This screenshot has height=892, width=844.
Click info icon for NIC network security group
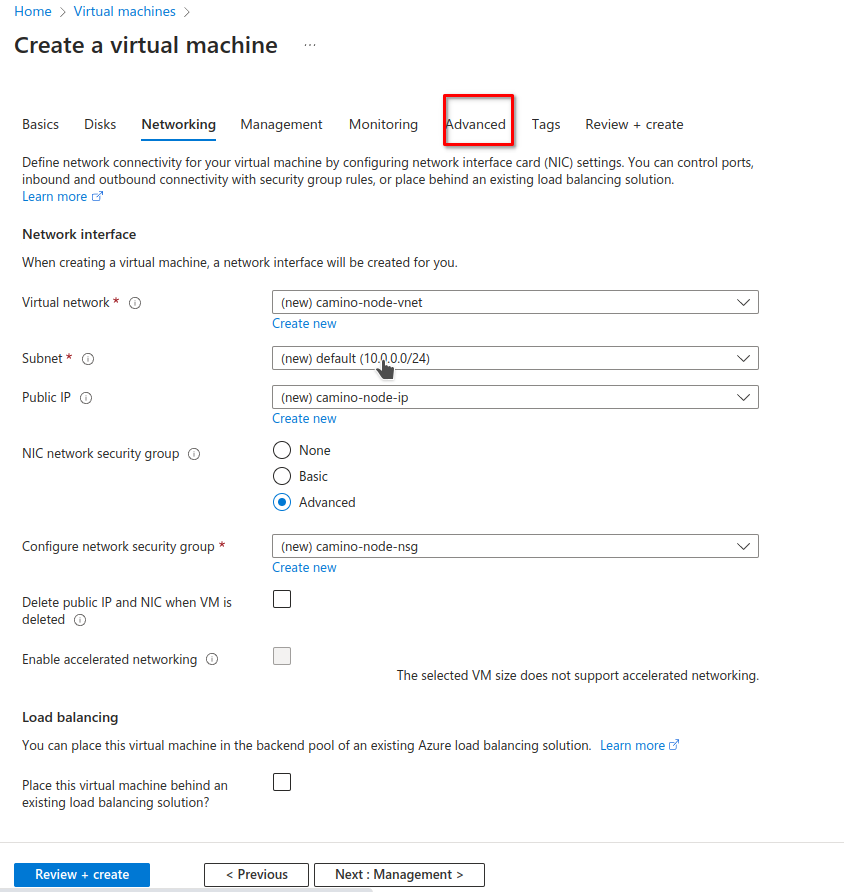194,454
